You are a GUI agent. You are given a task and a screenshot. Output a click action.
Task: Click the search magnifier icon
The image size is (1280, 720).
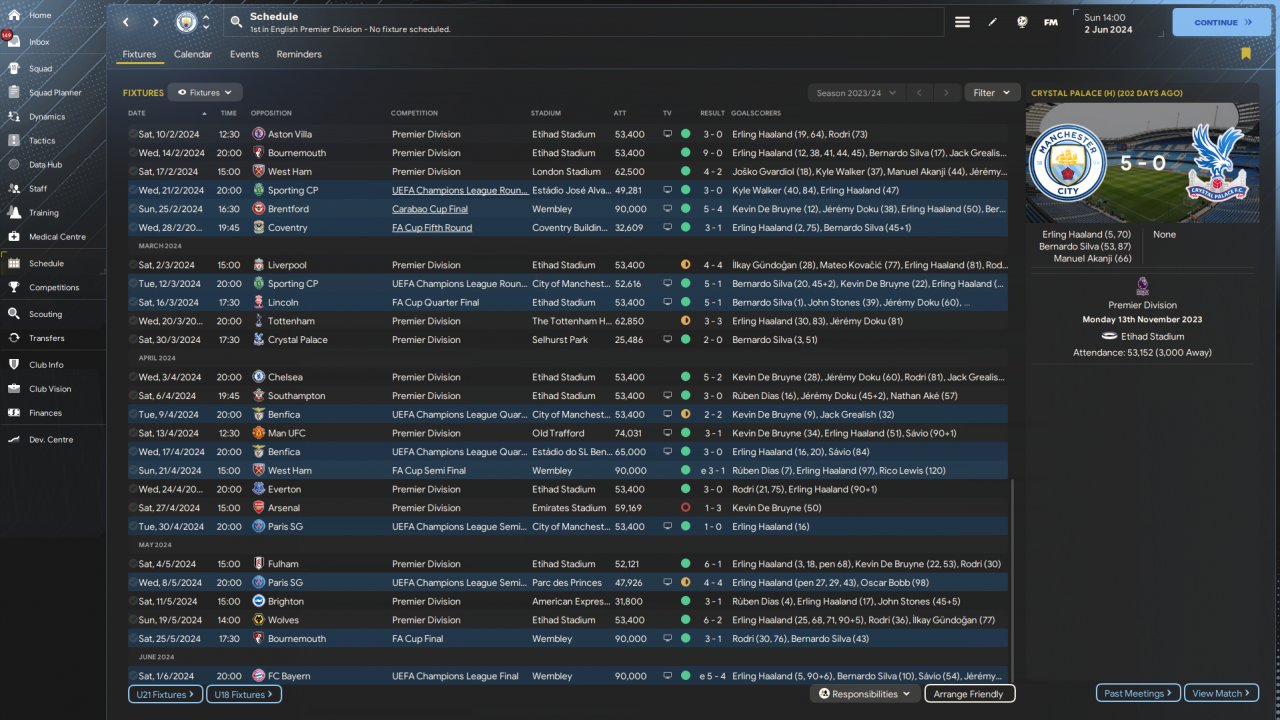click(x=236, y=22)
